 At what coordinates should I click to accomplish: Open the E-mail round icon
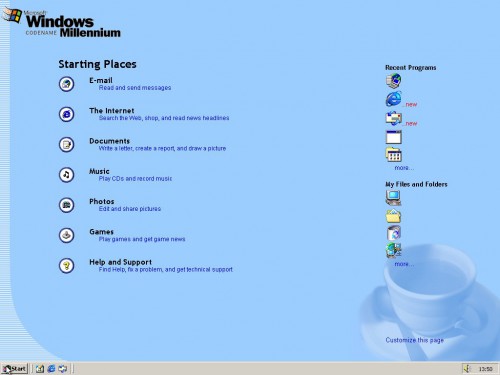click(66, 84)
